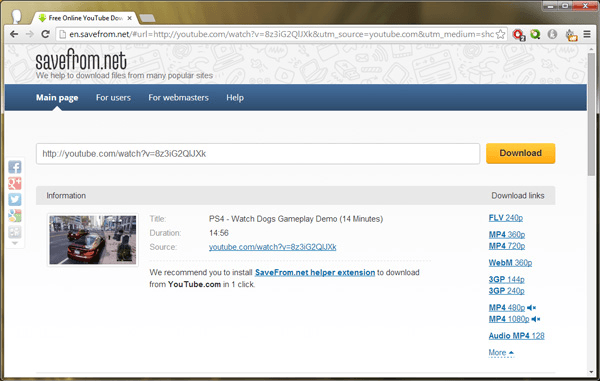Open the For users menu item
The height and width of the screenshot is (381, 600).
[113, 98]
